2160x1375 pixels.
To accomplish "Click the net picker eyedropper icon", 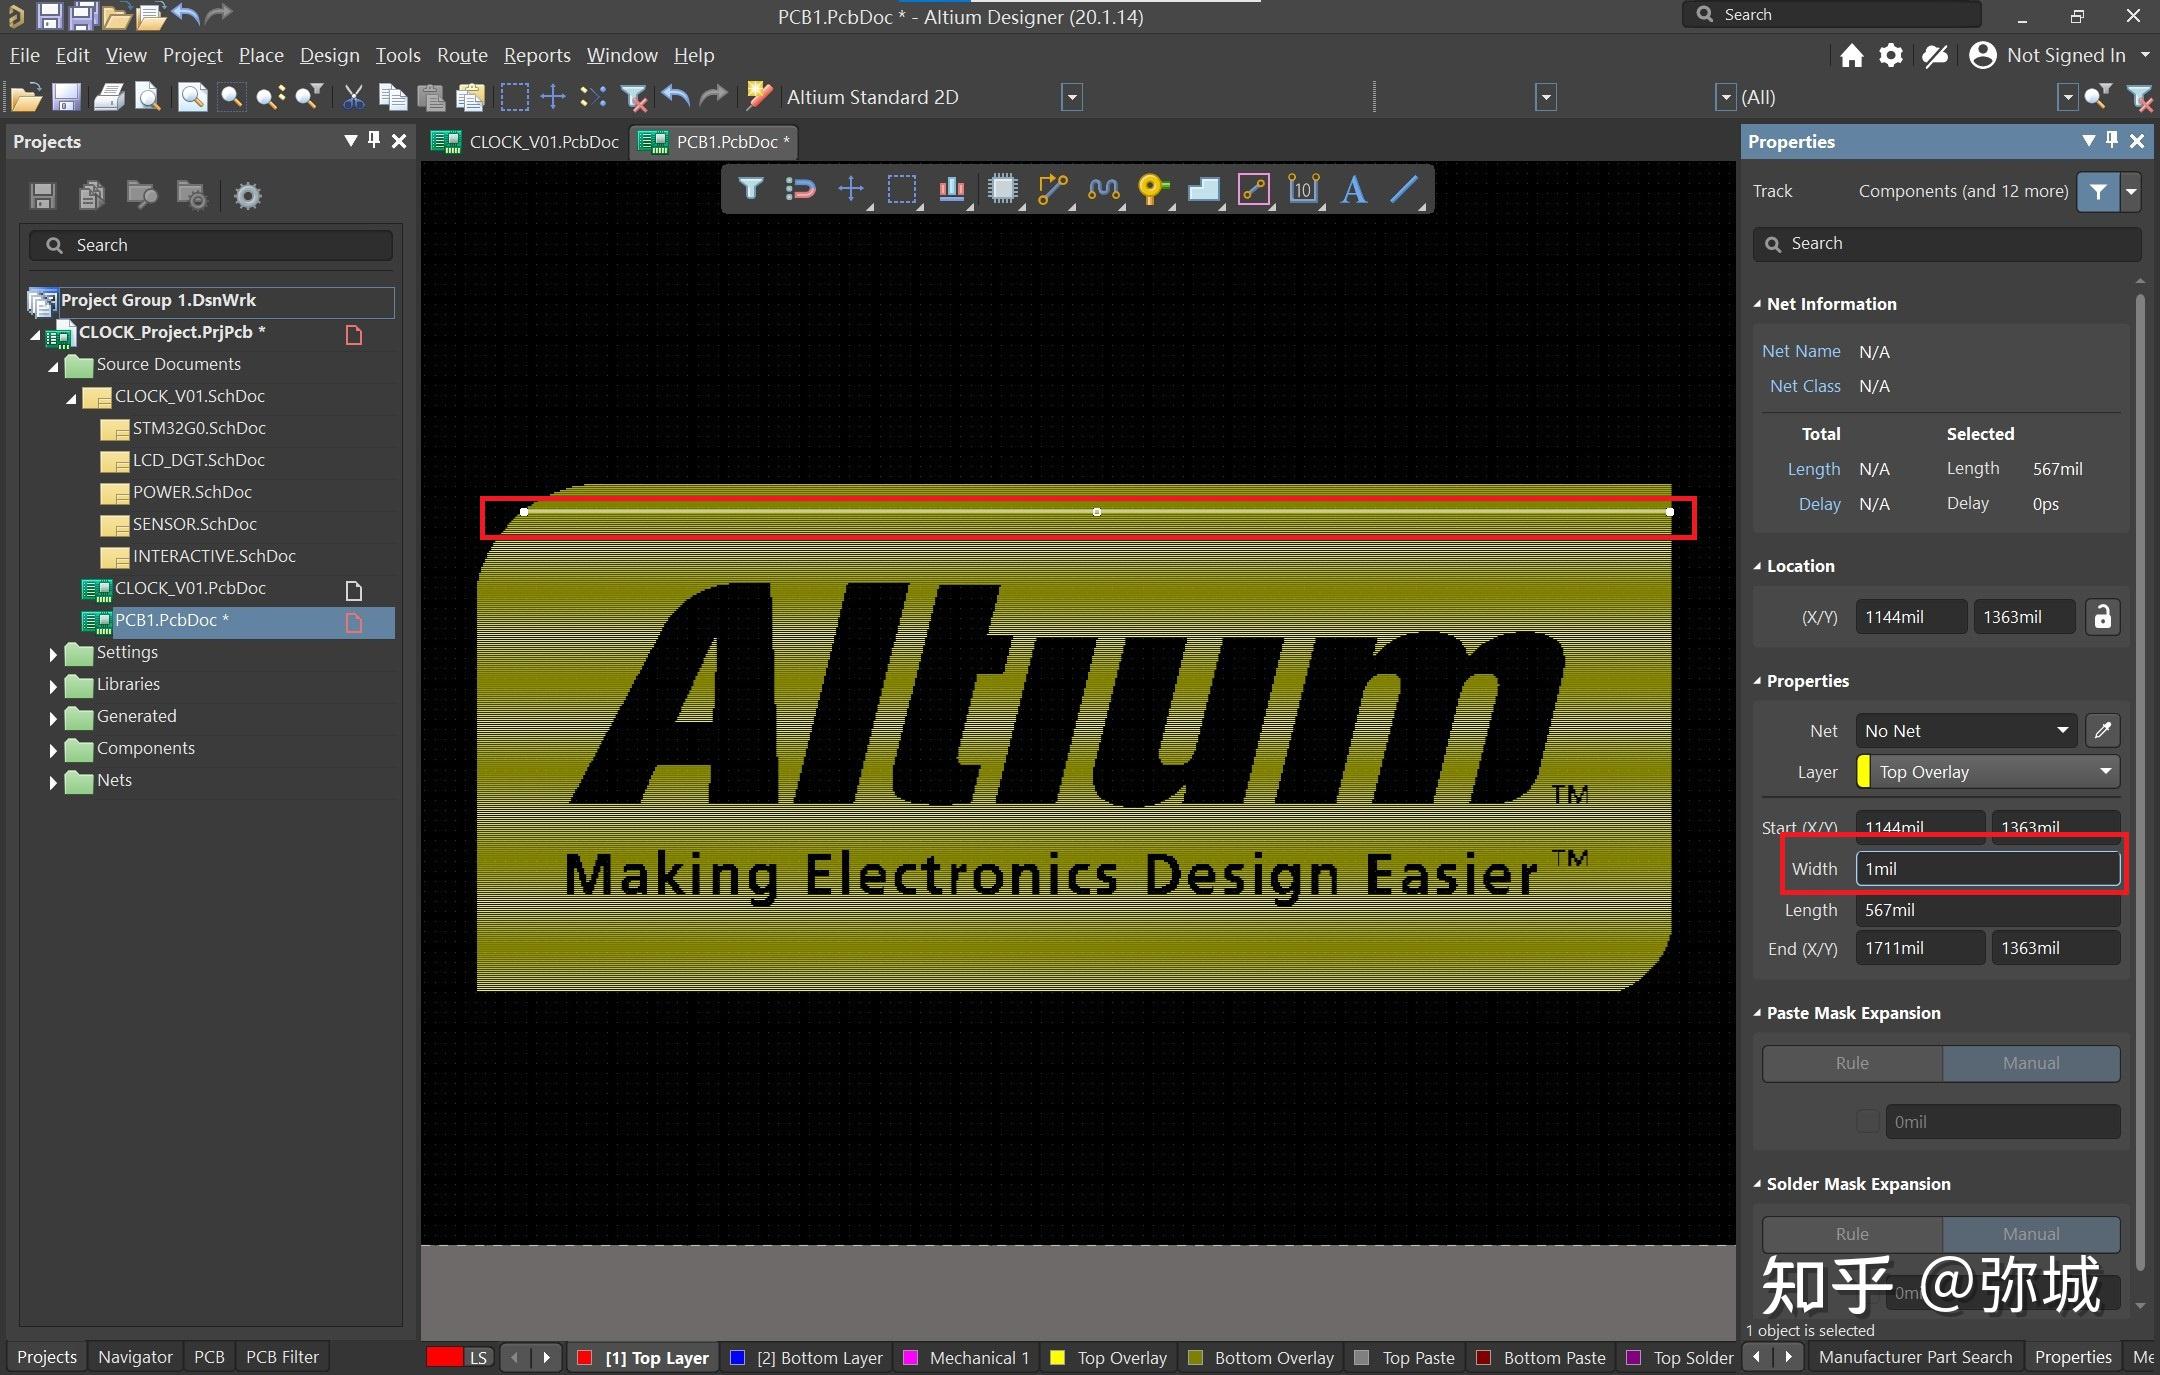I will tap(2102, 731).
